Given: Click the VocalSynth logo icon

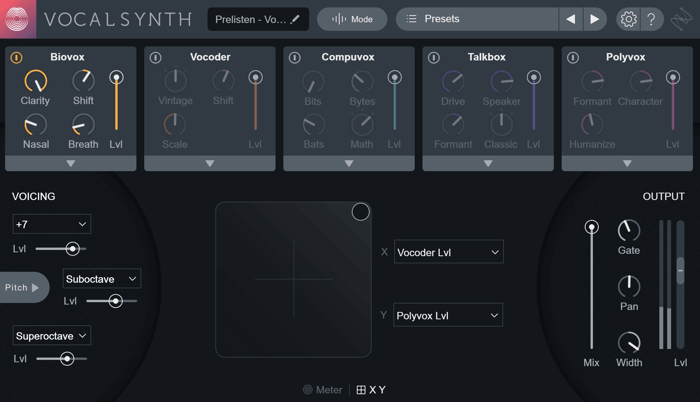Looking at the screenshot, I should [18, 19].
